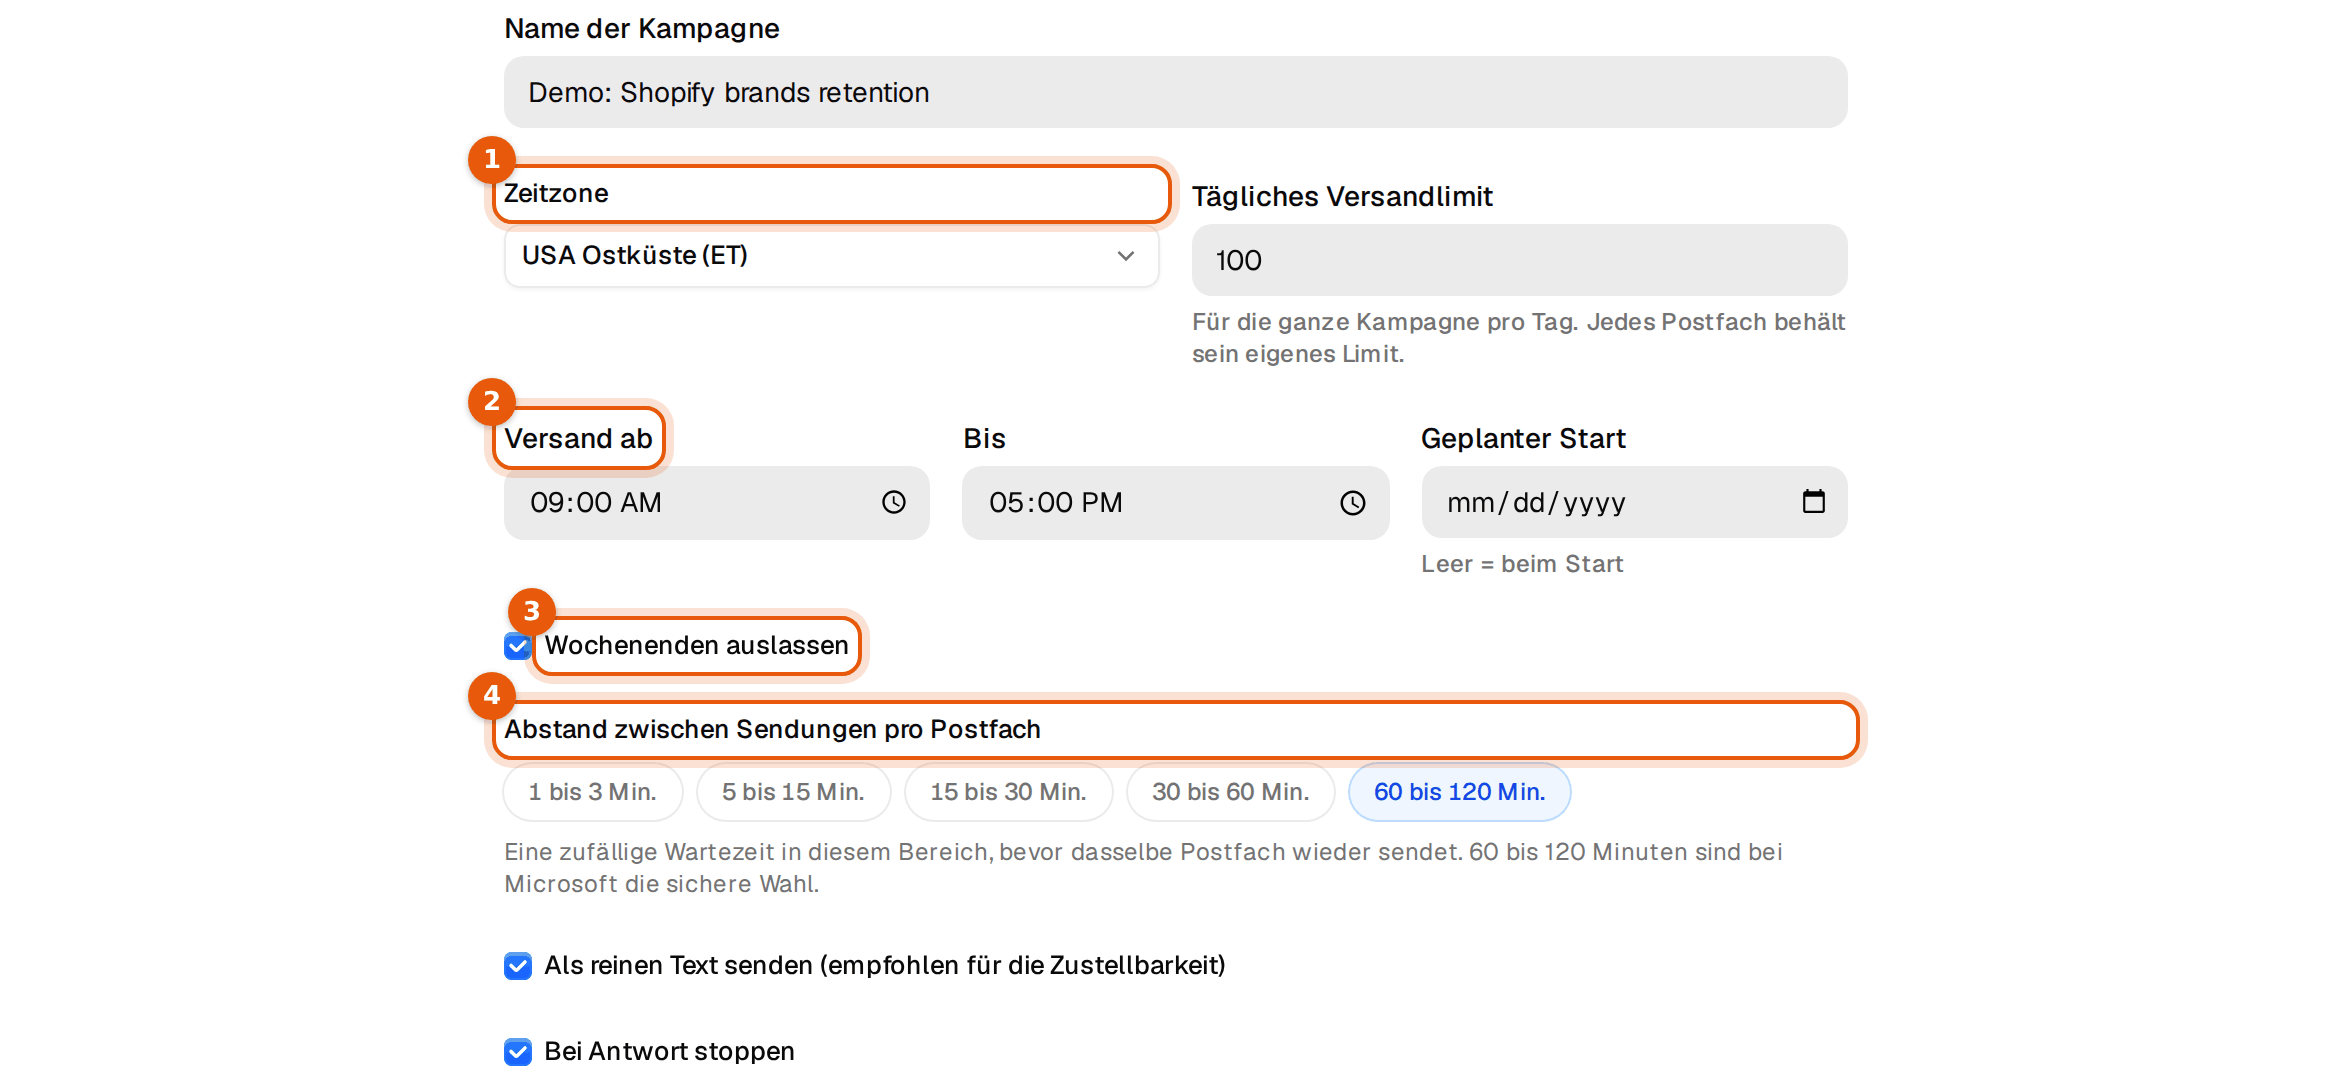This screenshot has height=1080, width=2352.
Task: Open clock picker in Bis field
Action: coord(1352,502)
